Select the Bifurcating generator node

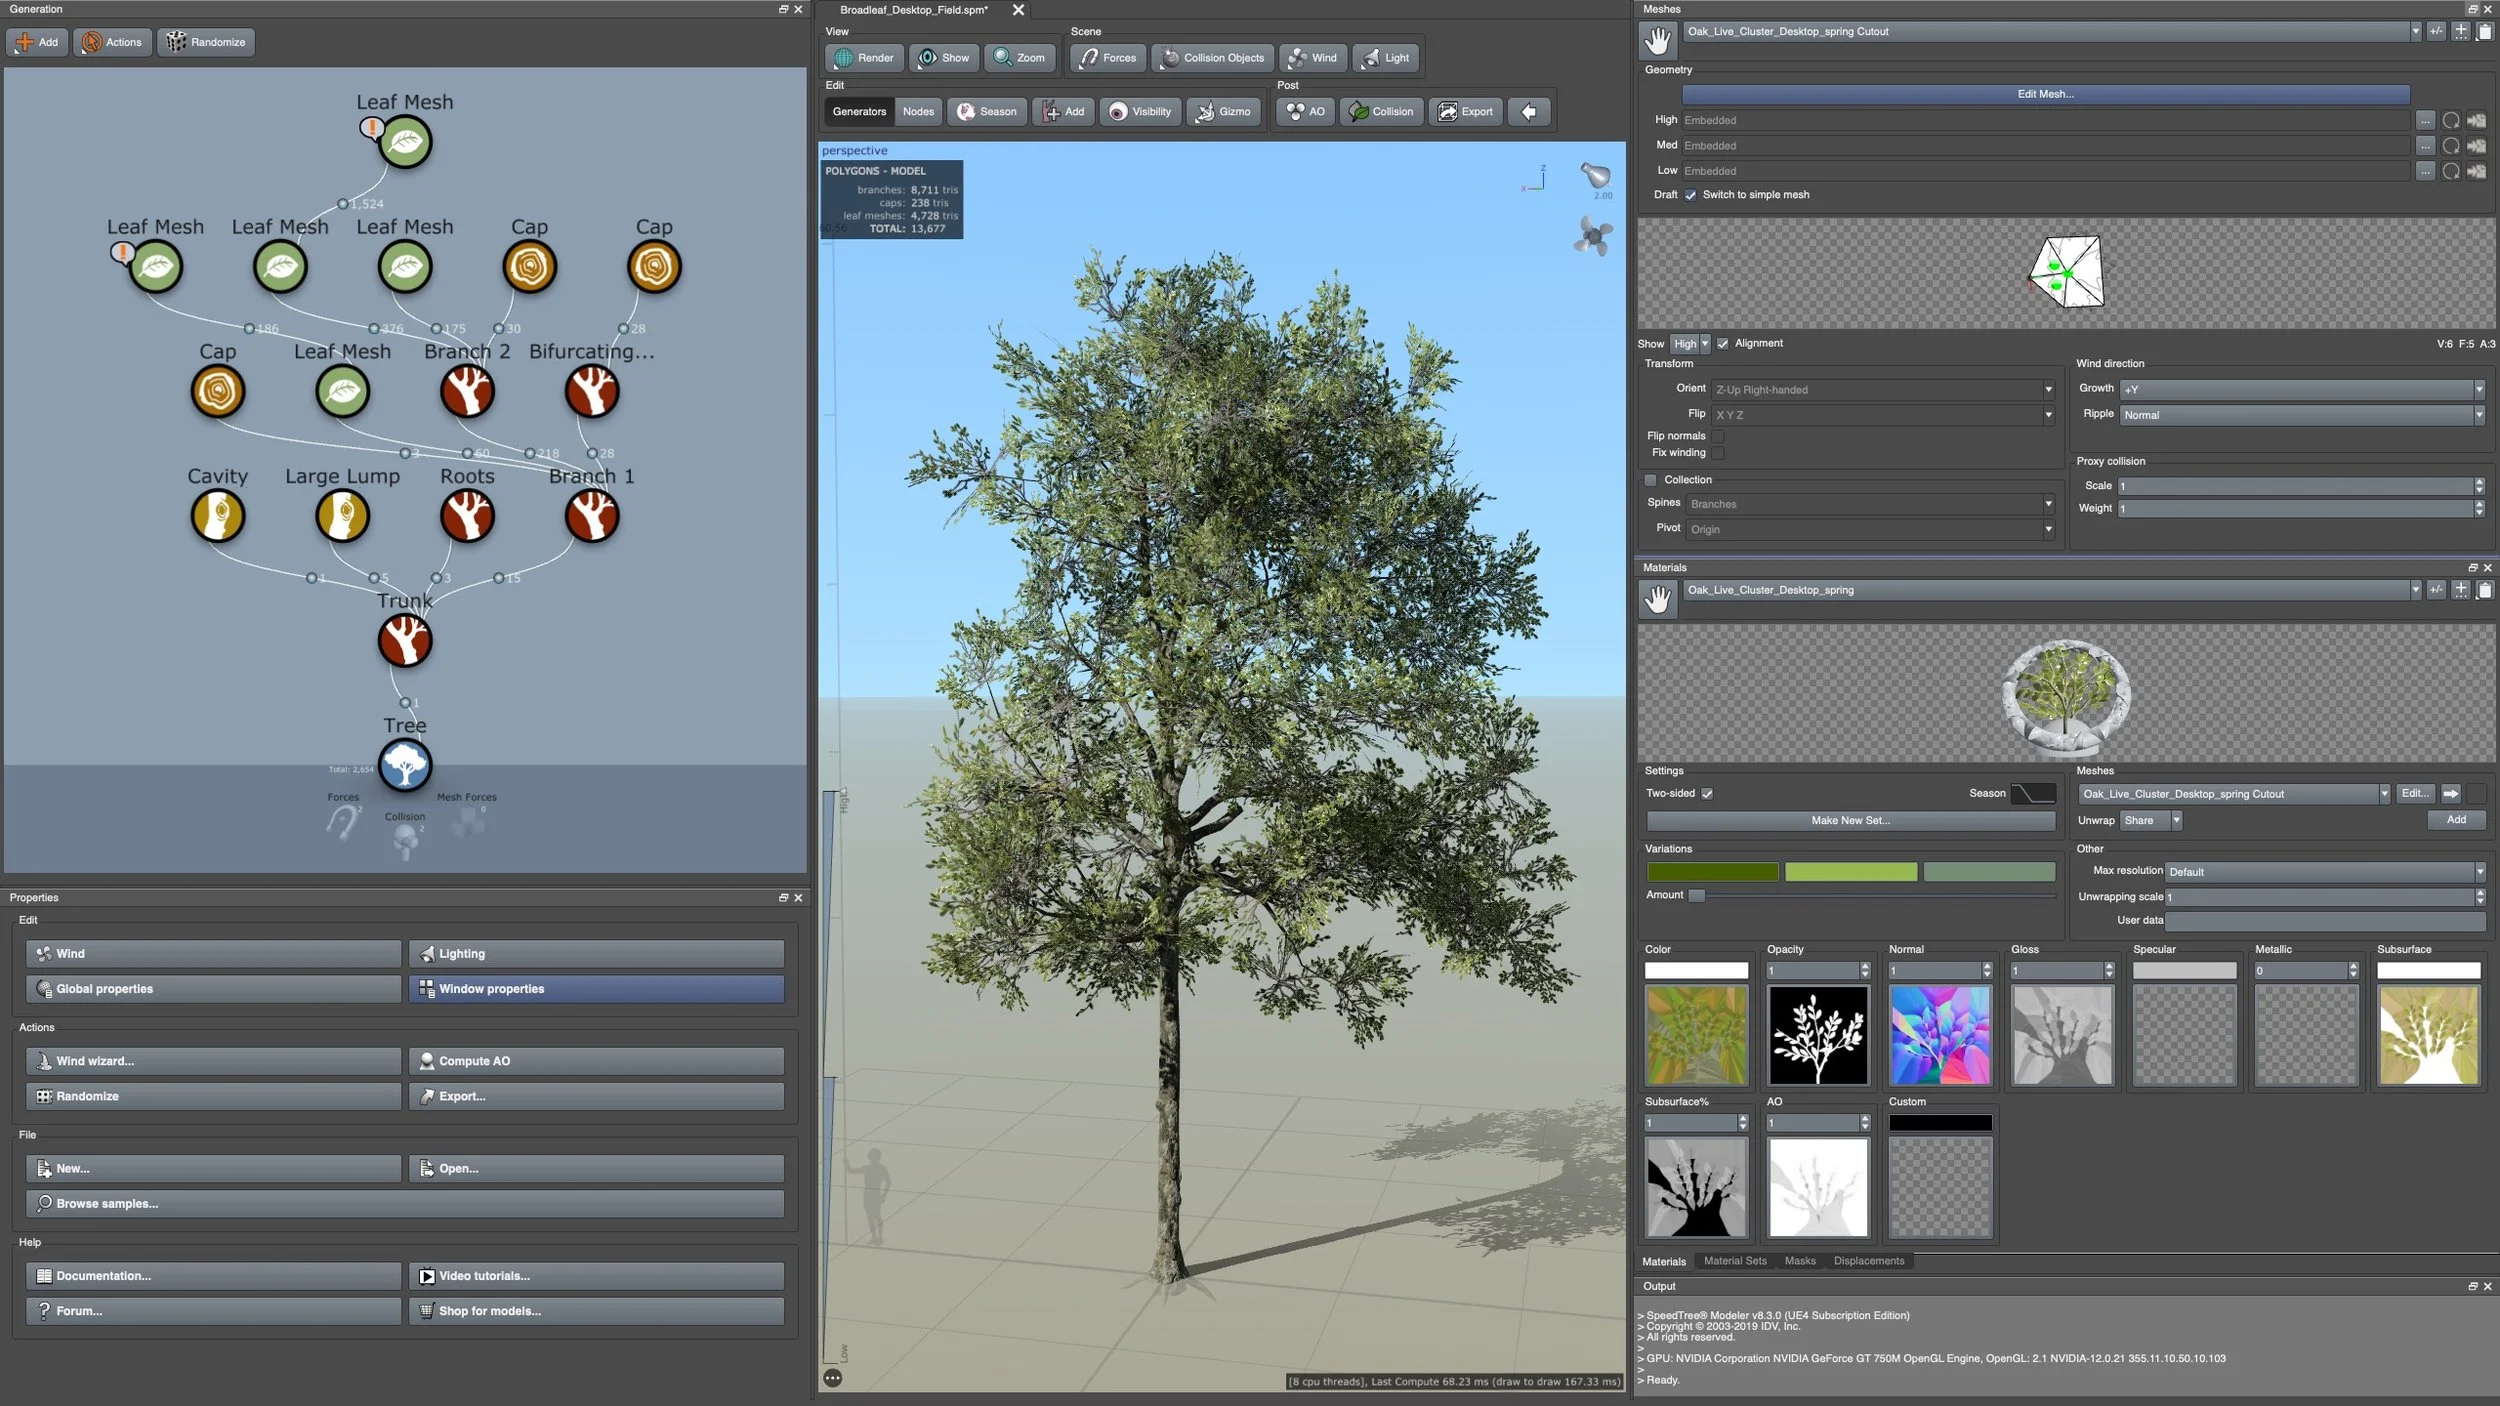[592, 391]
